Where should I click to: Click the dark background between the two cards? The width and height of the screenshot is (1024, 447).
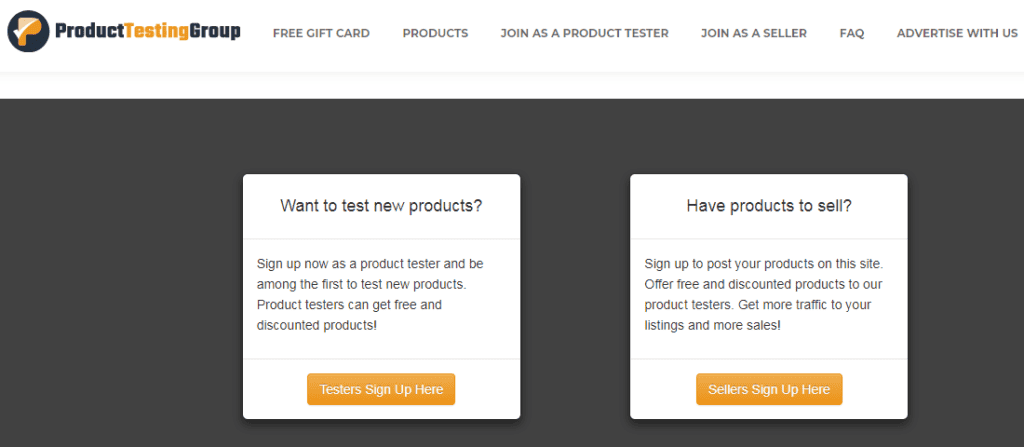[575, 294]
